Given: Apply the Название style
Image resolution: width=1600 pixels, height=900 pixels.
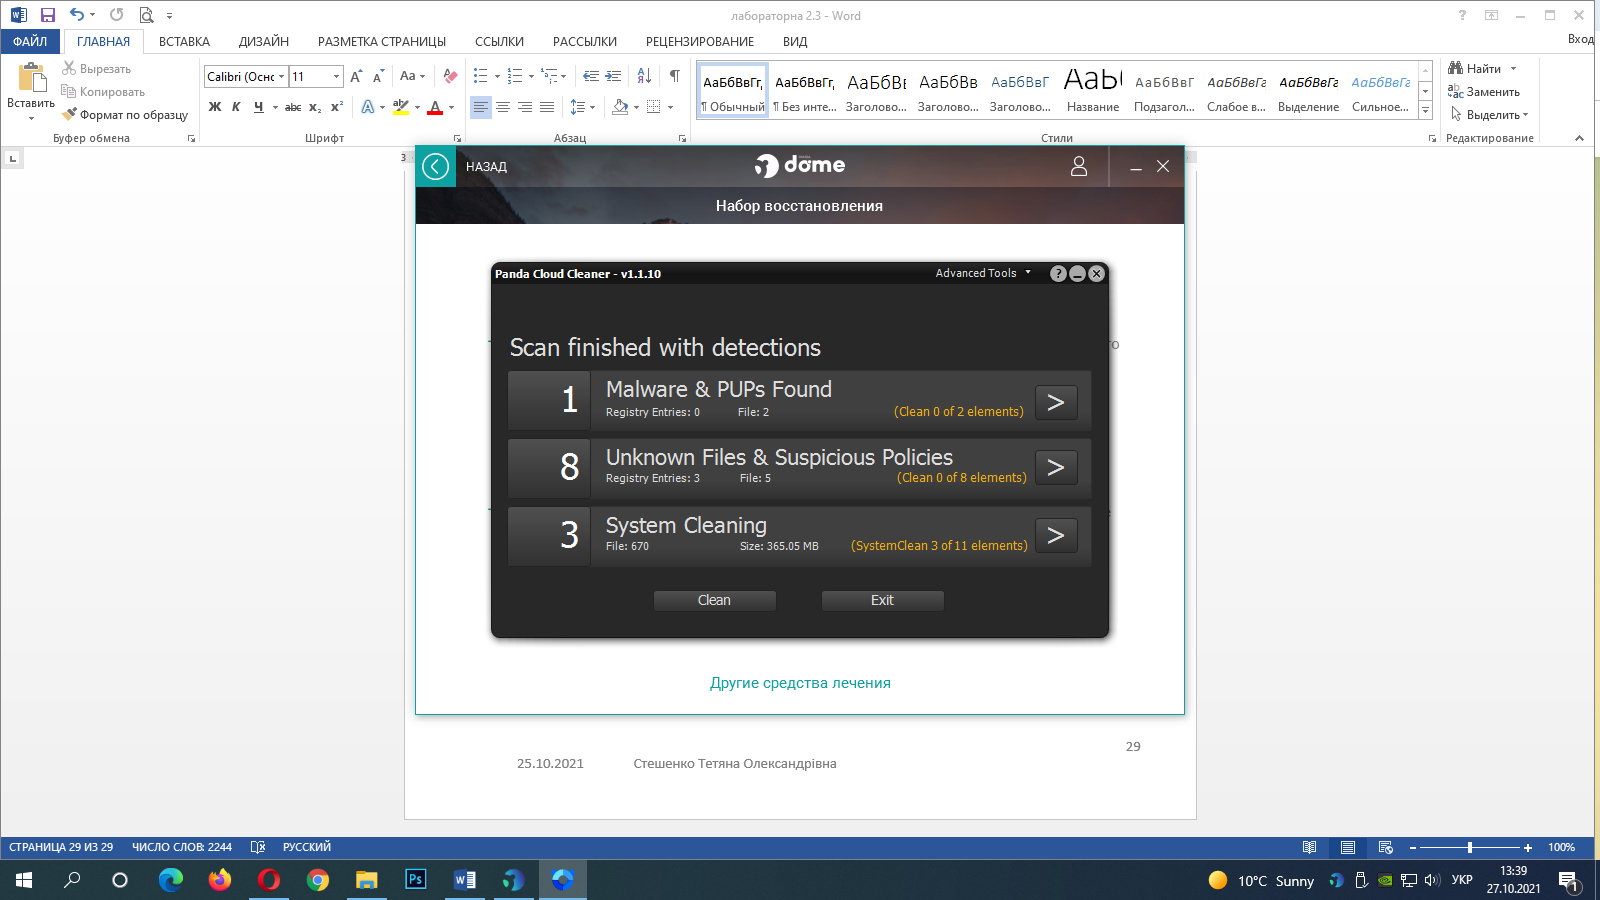Looking at the screenshot, I should (x=1093, y=90).
